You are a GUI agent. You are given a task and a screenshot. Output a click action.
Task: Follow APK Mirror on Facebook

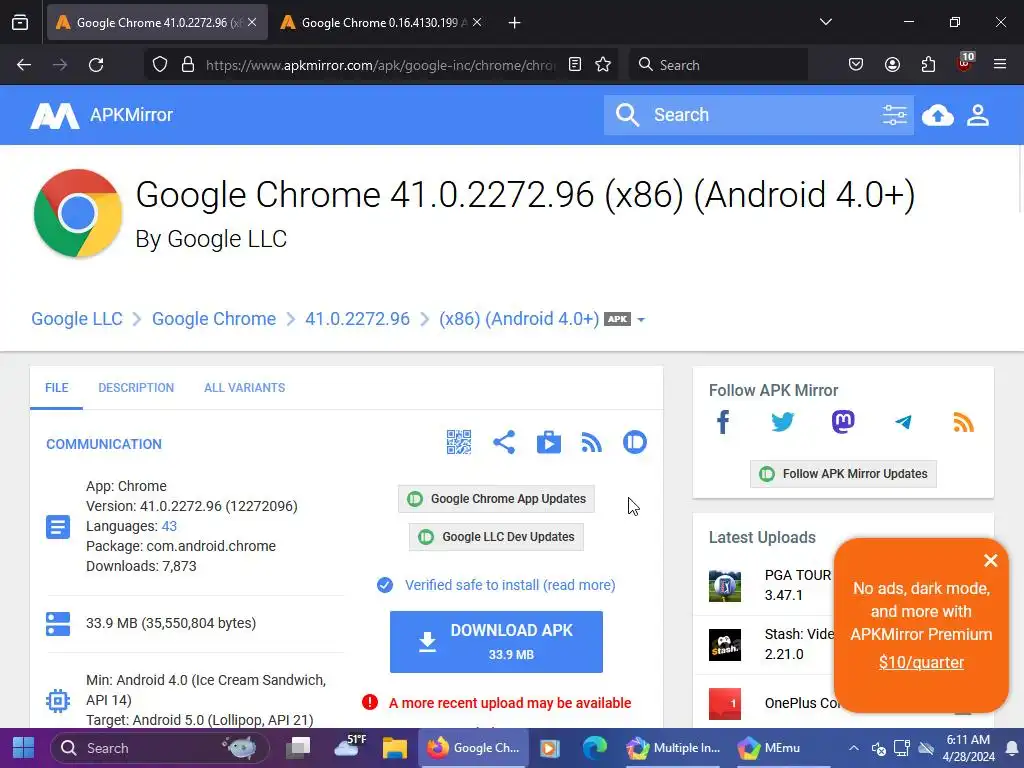point(723,422)
